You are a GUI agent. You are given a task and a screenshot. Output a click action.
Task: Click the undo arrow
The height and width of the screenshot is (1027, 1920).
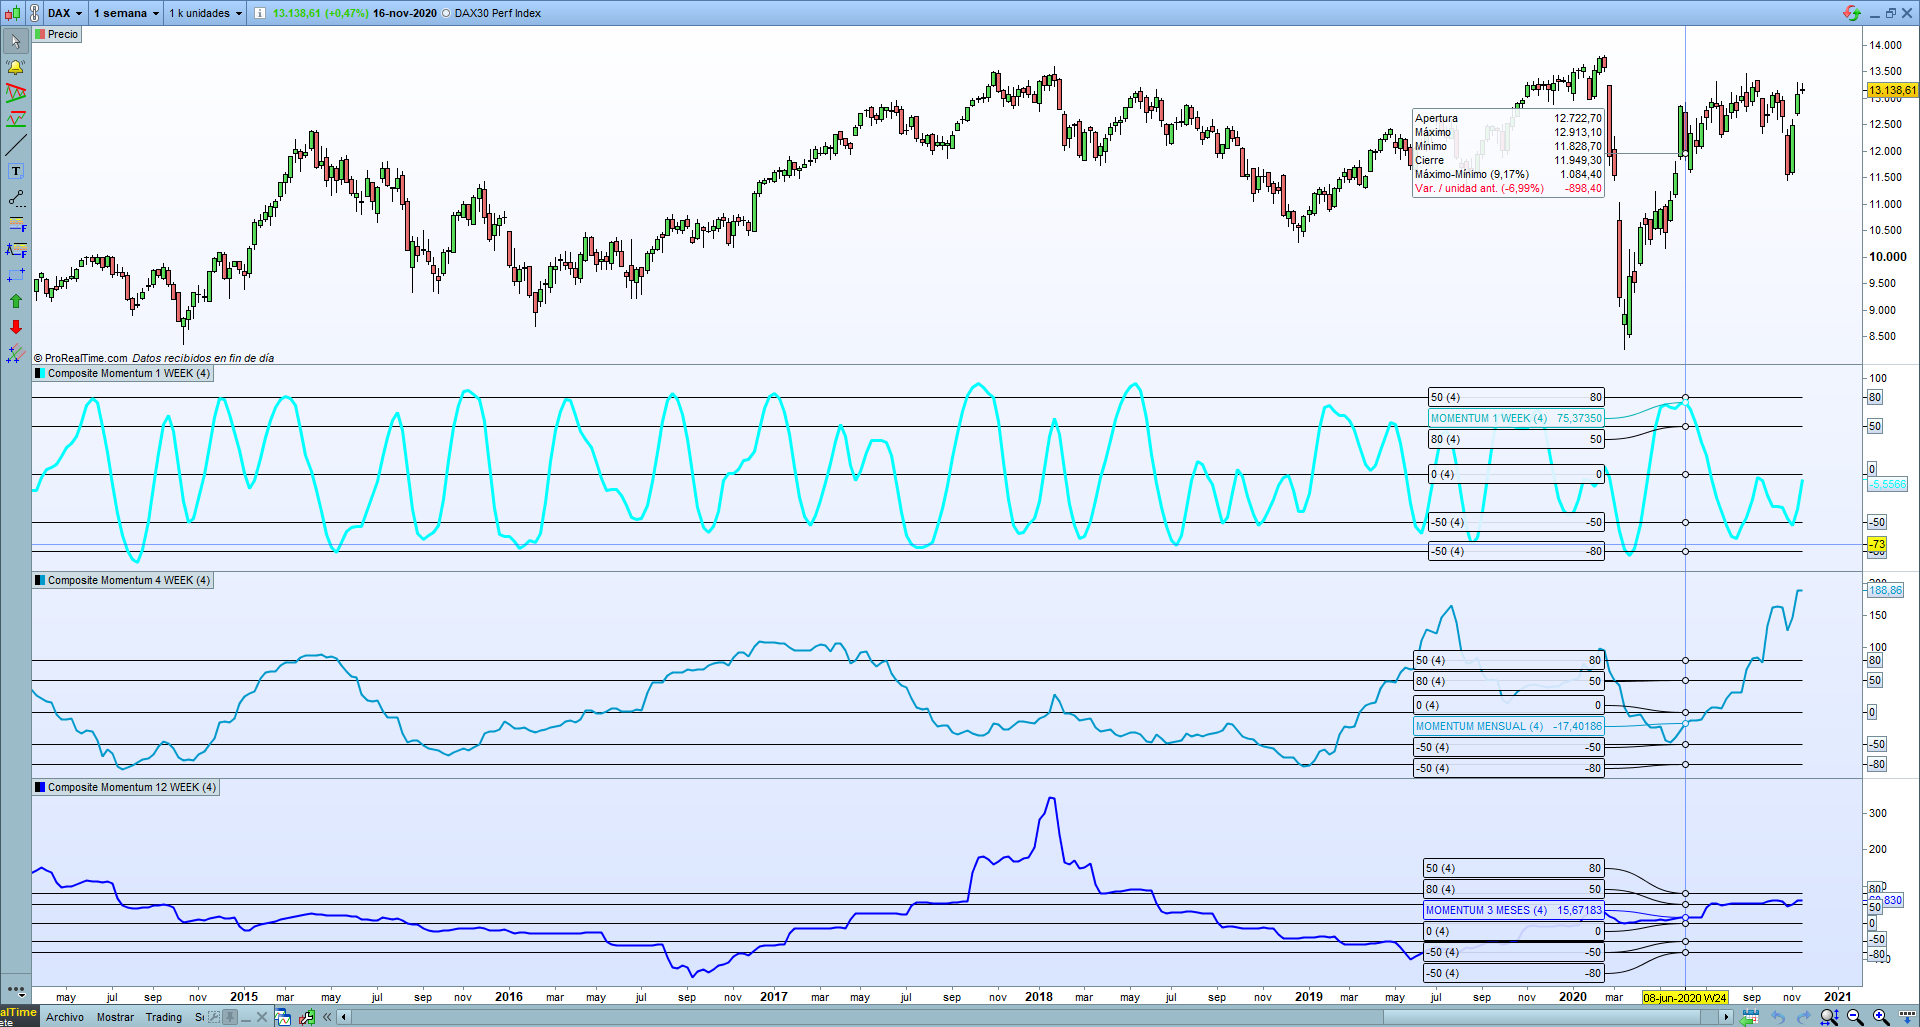(1778, 1017)
